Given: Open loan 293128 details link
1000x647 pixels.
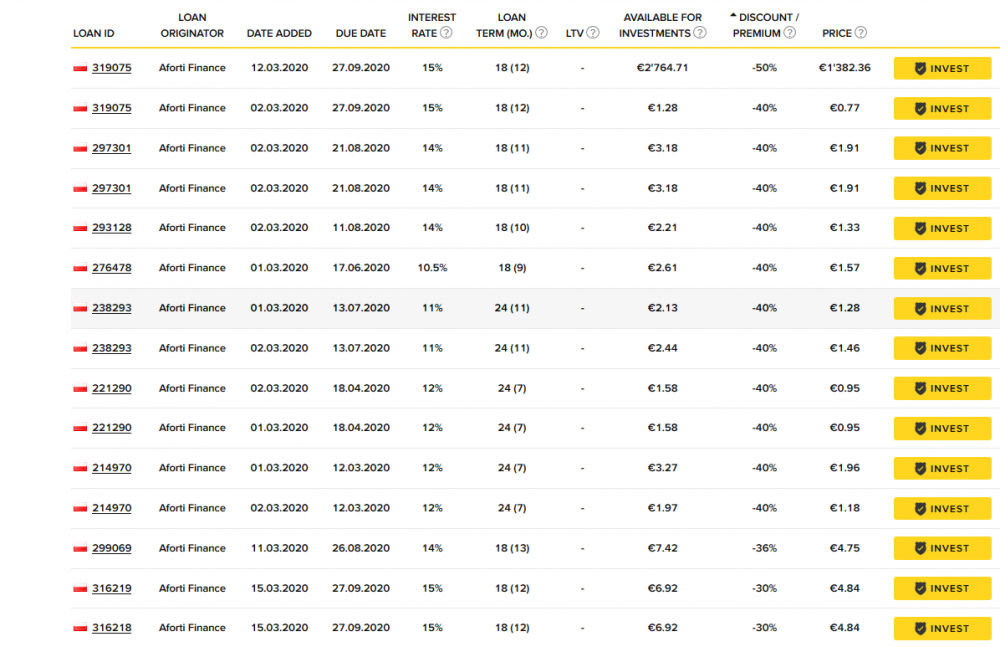Looking at the screenshot, I should tap(111, 228).
